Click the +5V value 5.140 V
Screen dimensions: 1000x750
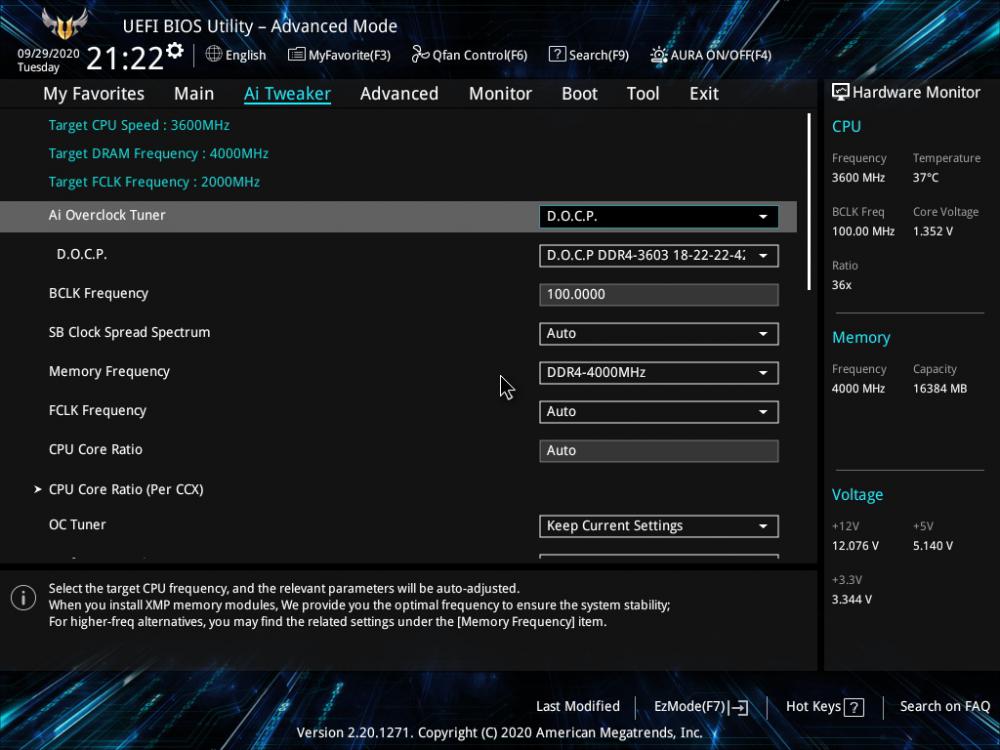933,546
